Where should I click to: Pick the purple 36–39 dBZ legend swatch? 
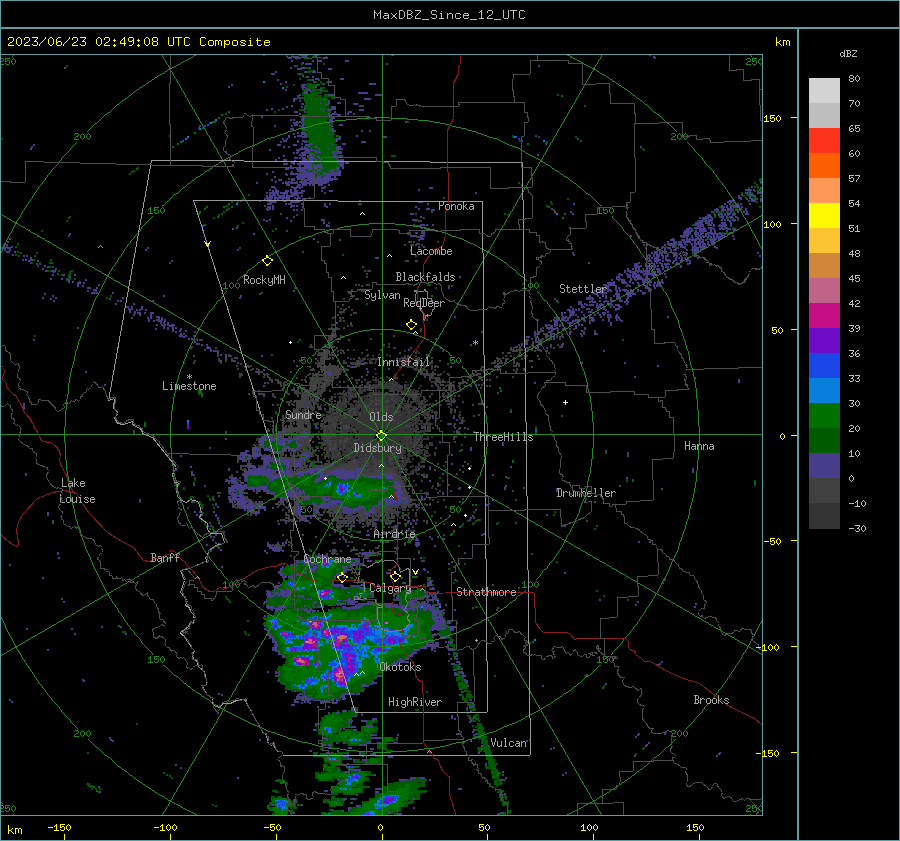pos(824,340)
